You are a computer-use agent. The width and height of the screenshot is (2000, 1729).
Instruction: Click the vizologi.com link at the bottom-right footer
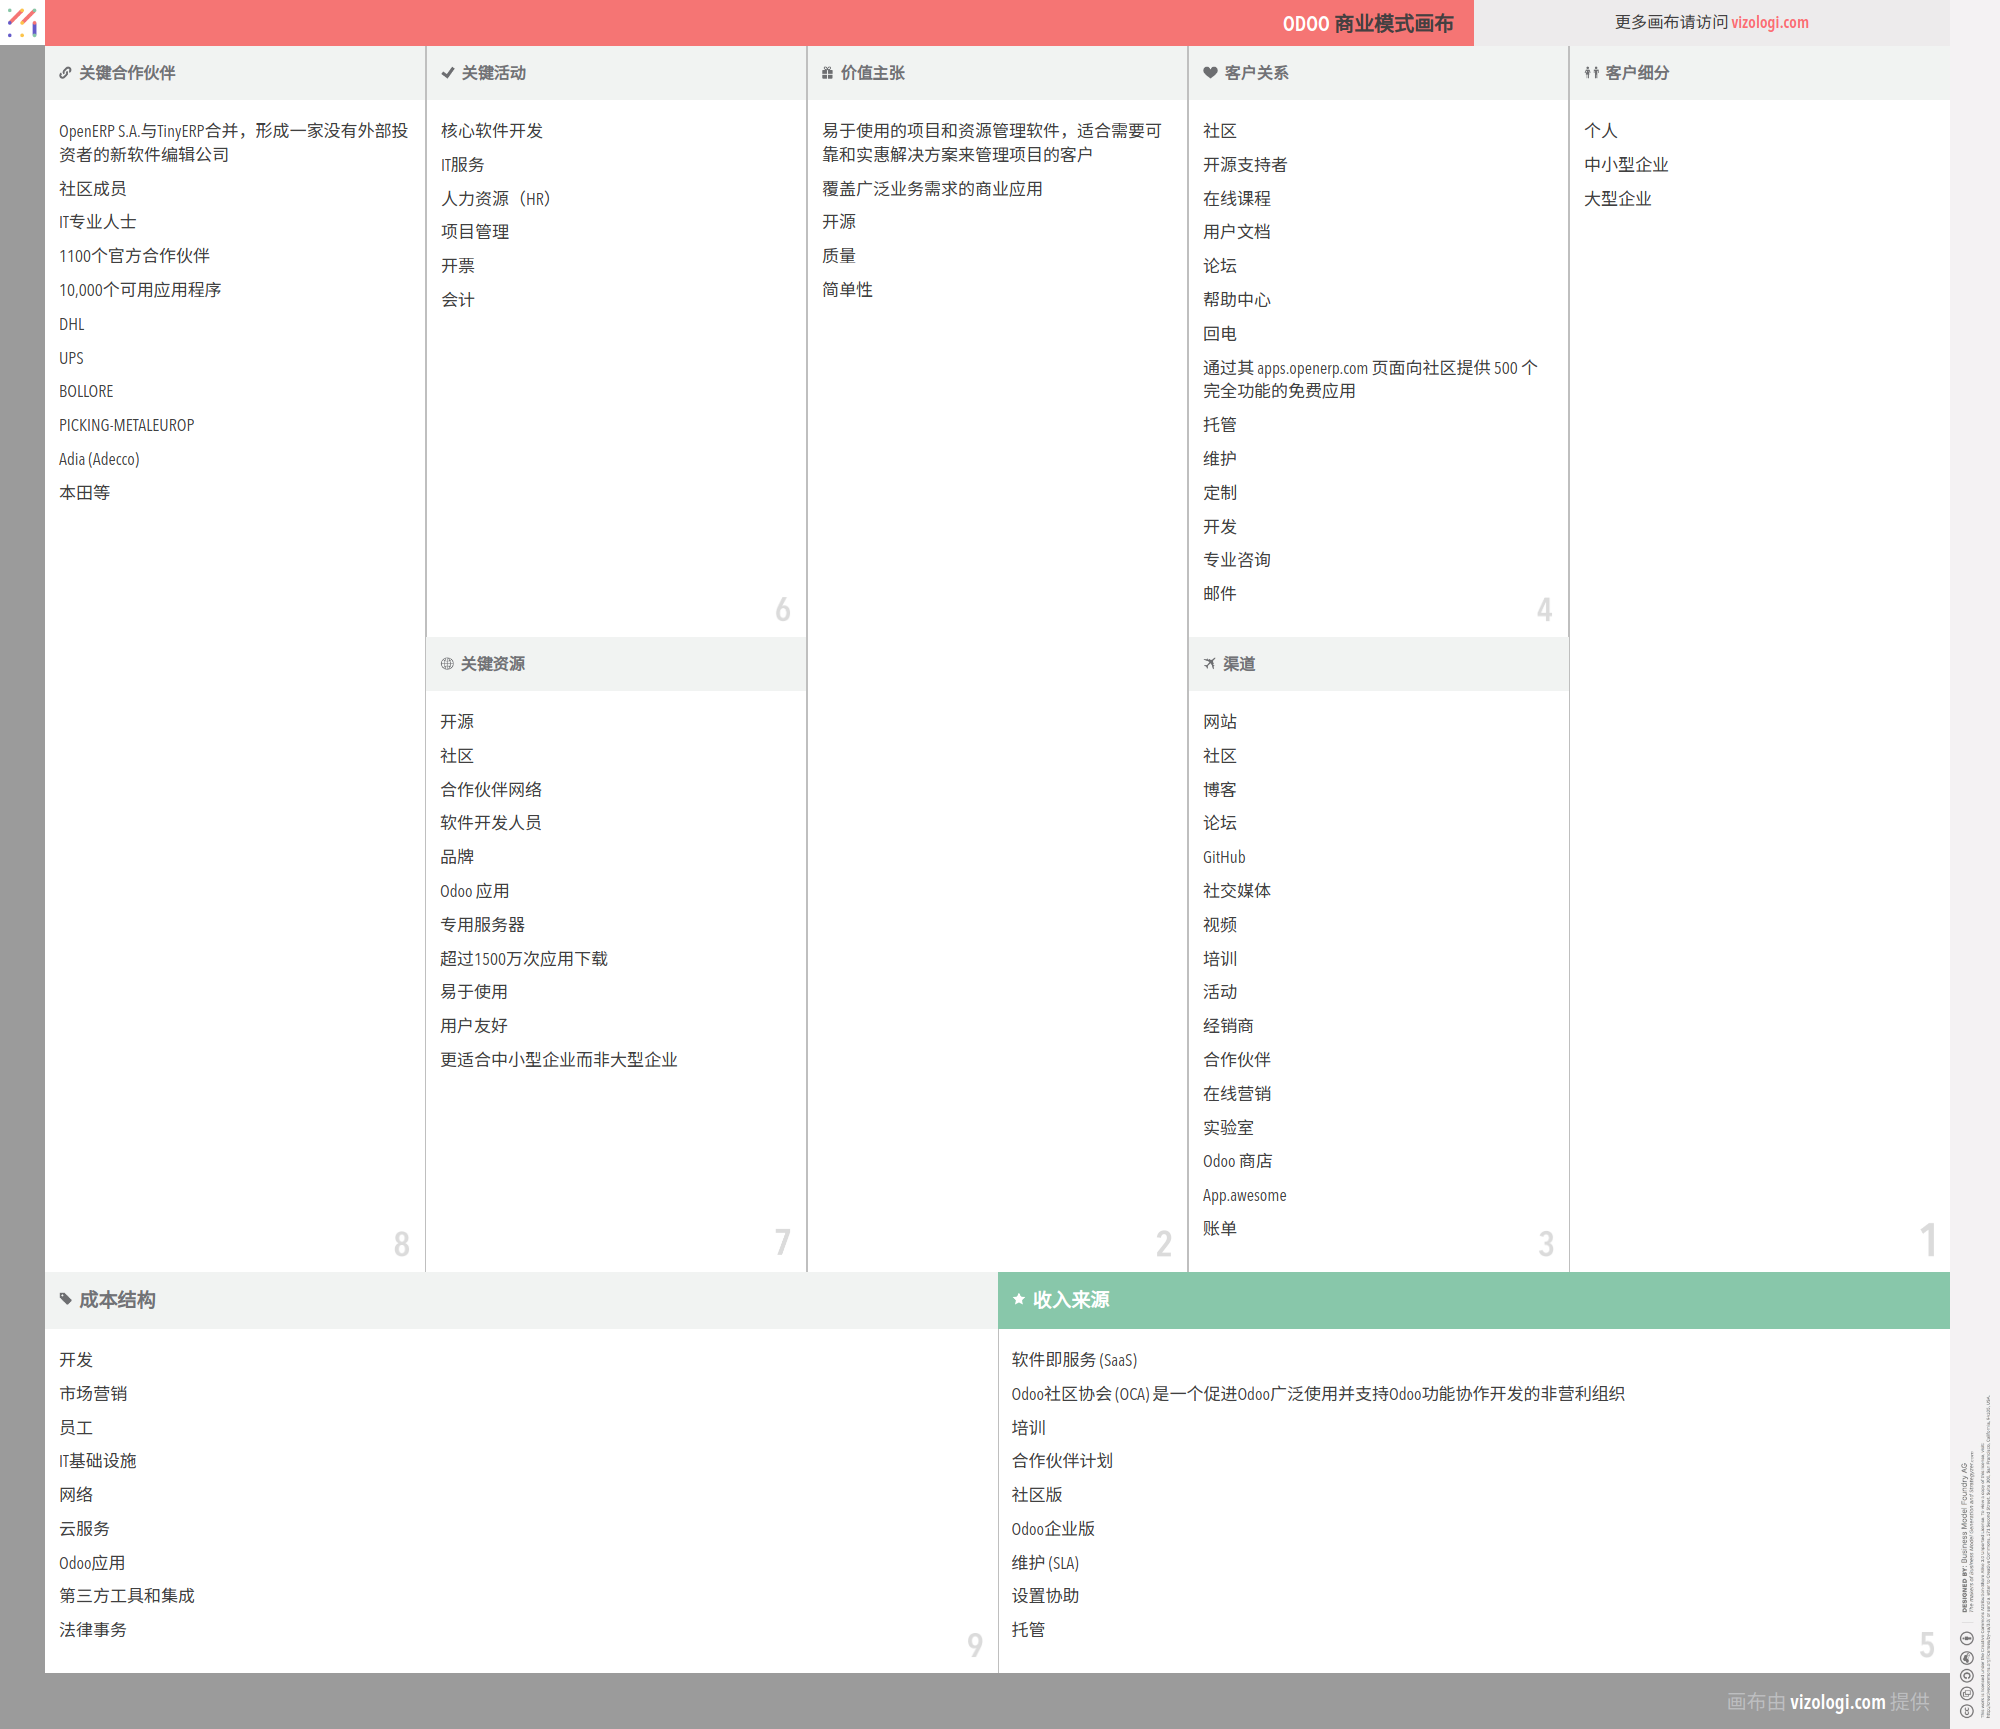(1839, 1701)
